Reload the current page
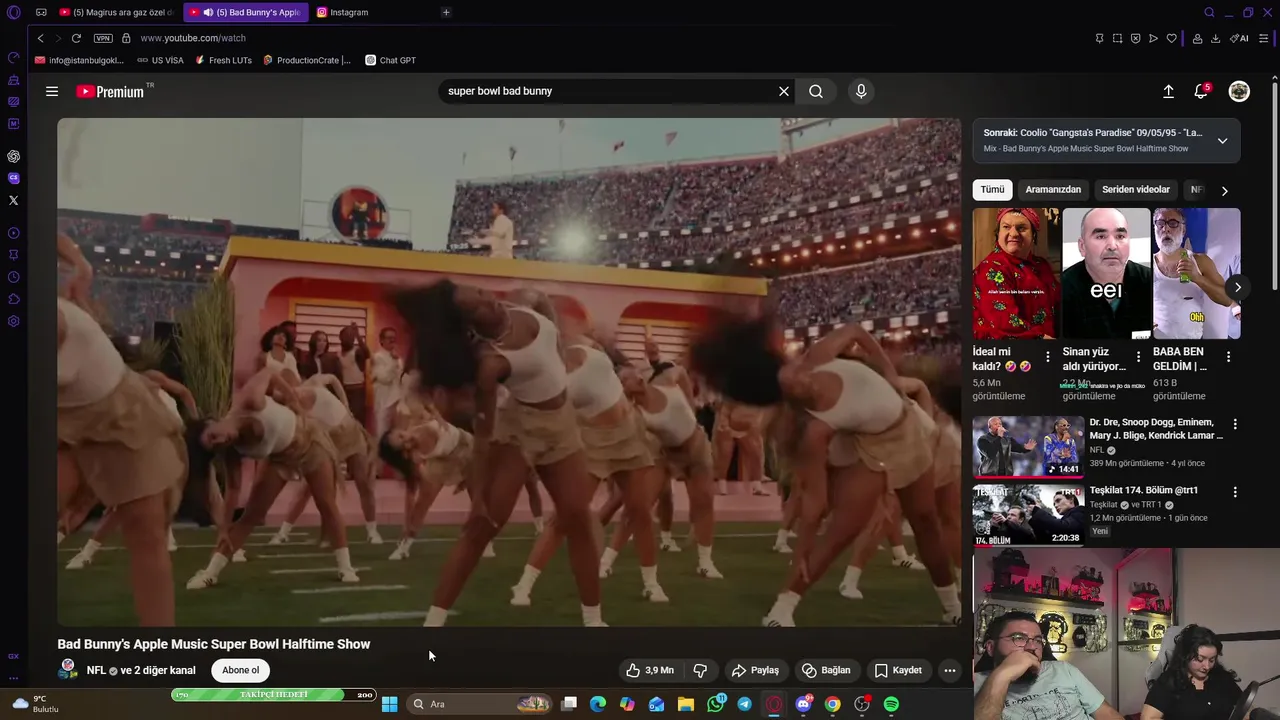 click(76, 38)
